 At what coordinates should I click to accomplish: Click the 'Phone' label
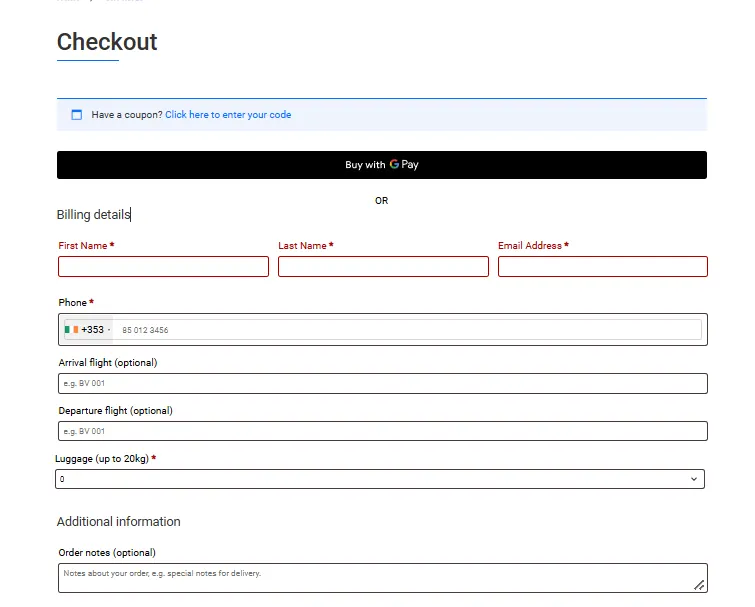72,303
